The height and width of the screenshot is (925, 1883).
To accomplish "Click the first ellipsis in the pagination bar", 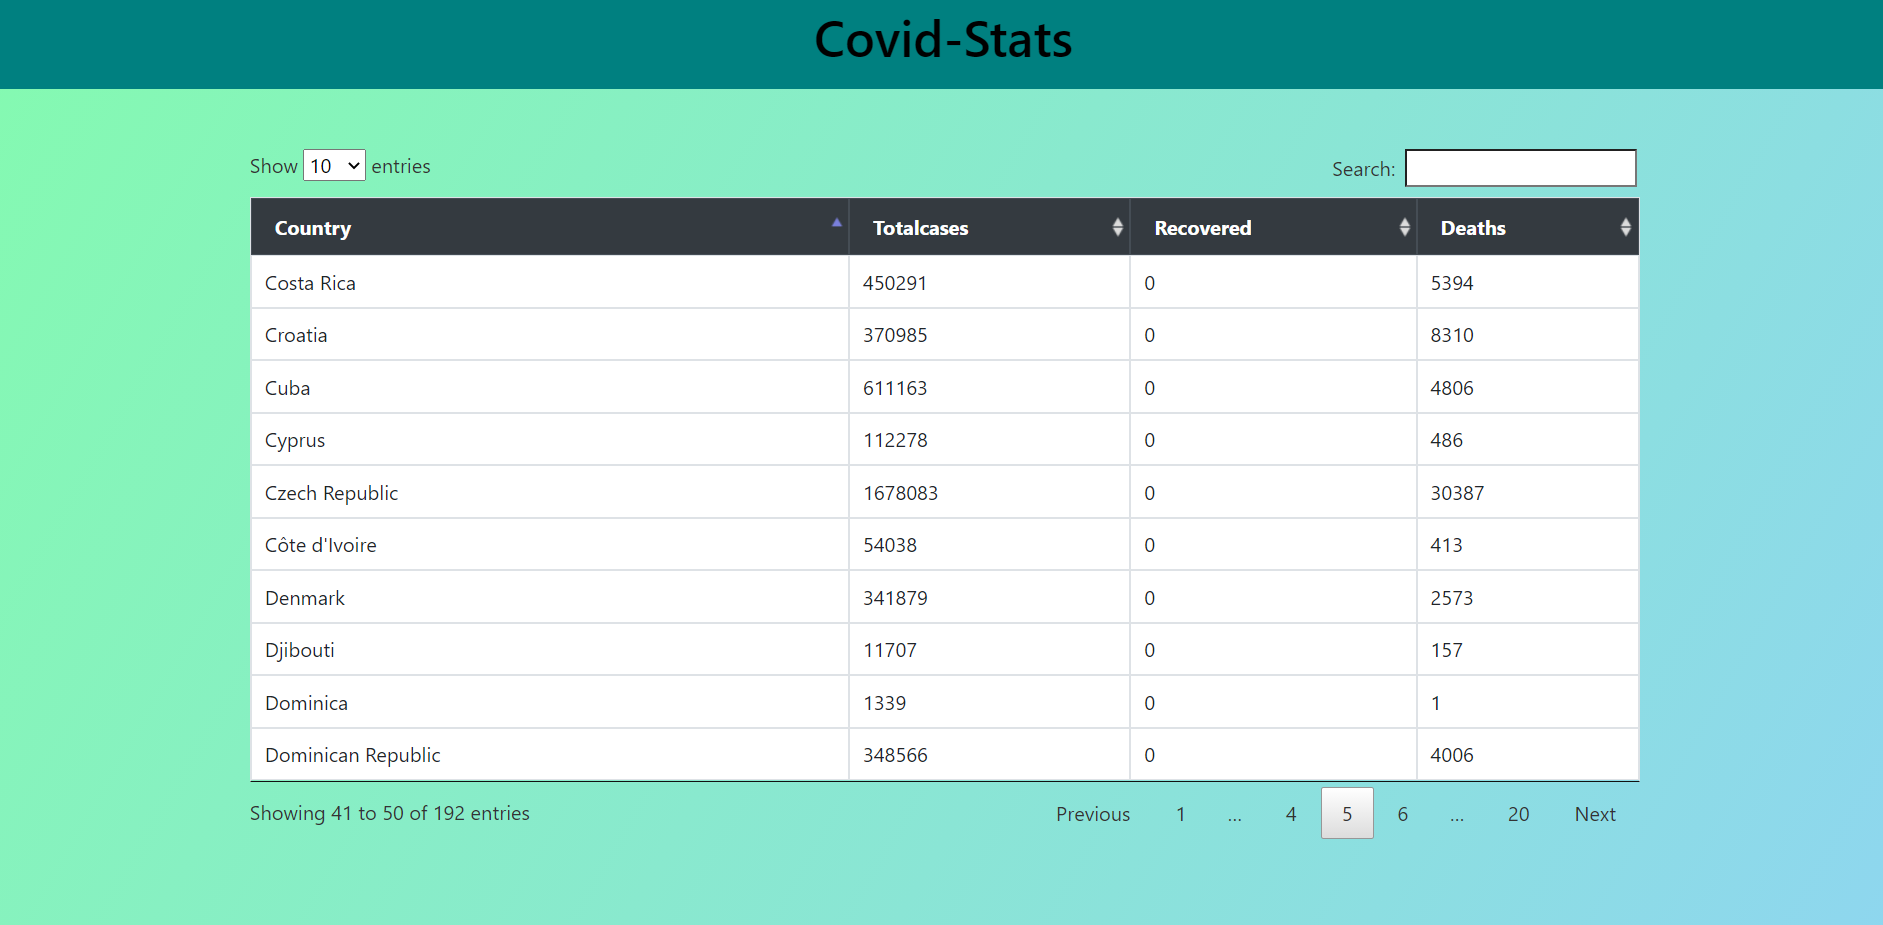I will coord(1235,813).
